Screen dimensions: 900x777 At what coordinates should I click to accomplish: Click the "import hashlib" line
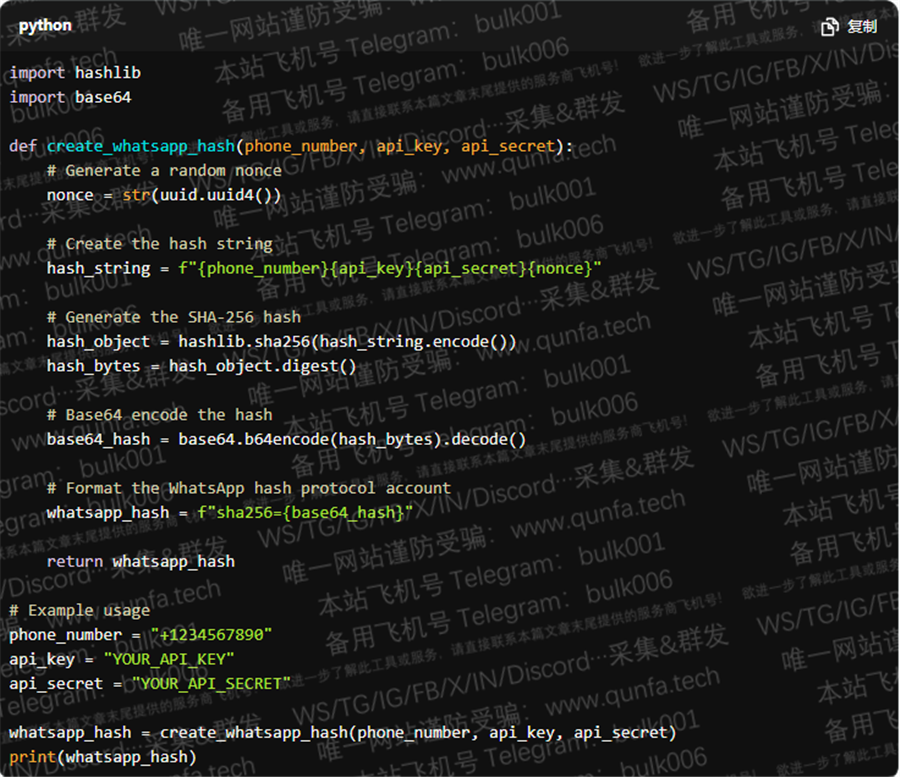pyautogui.click(x=75, y=73)
